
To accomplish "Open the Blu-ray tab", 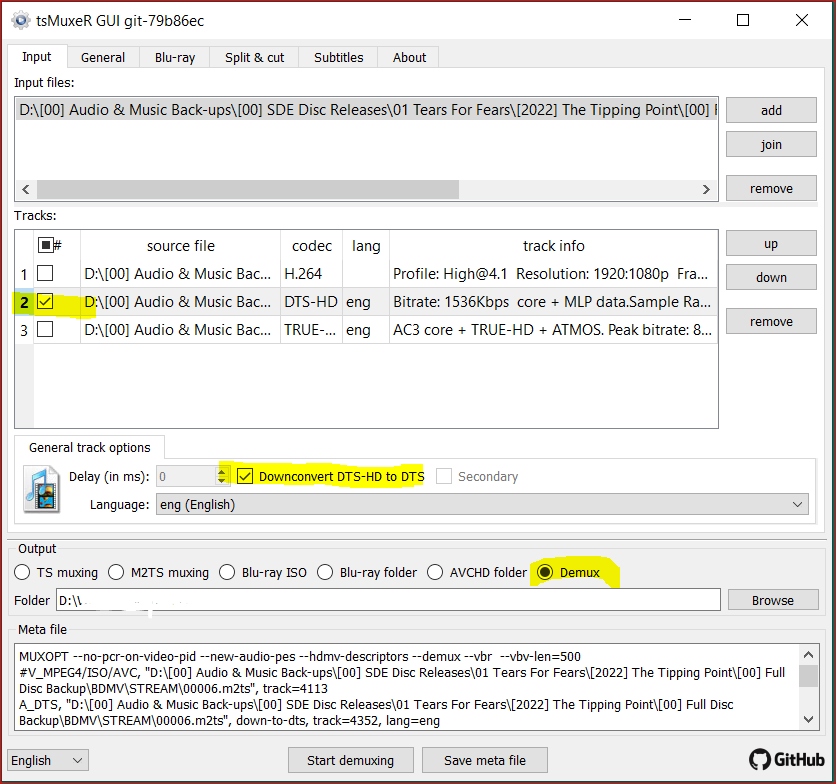I will pos(175,57).
